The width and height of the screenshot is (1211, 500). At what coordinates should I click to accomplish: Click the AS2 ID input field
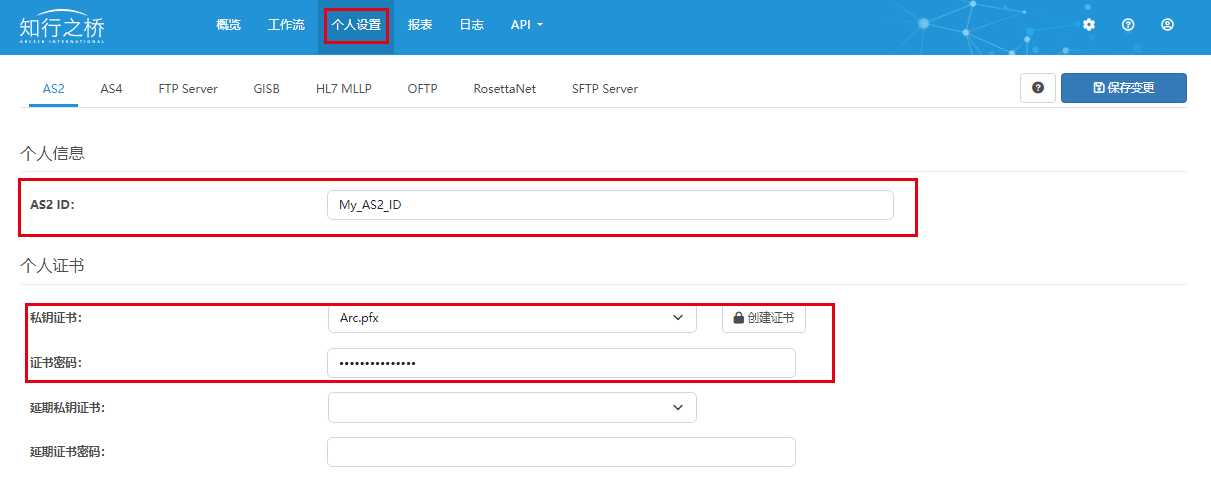609,205
